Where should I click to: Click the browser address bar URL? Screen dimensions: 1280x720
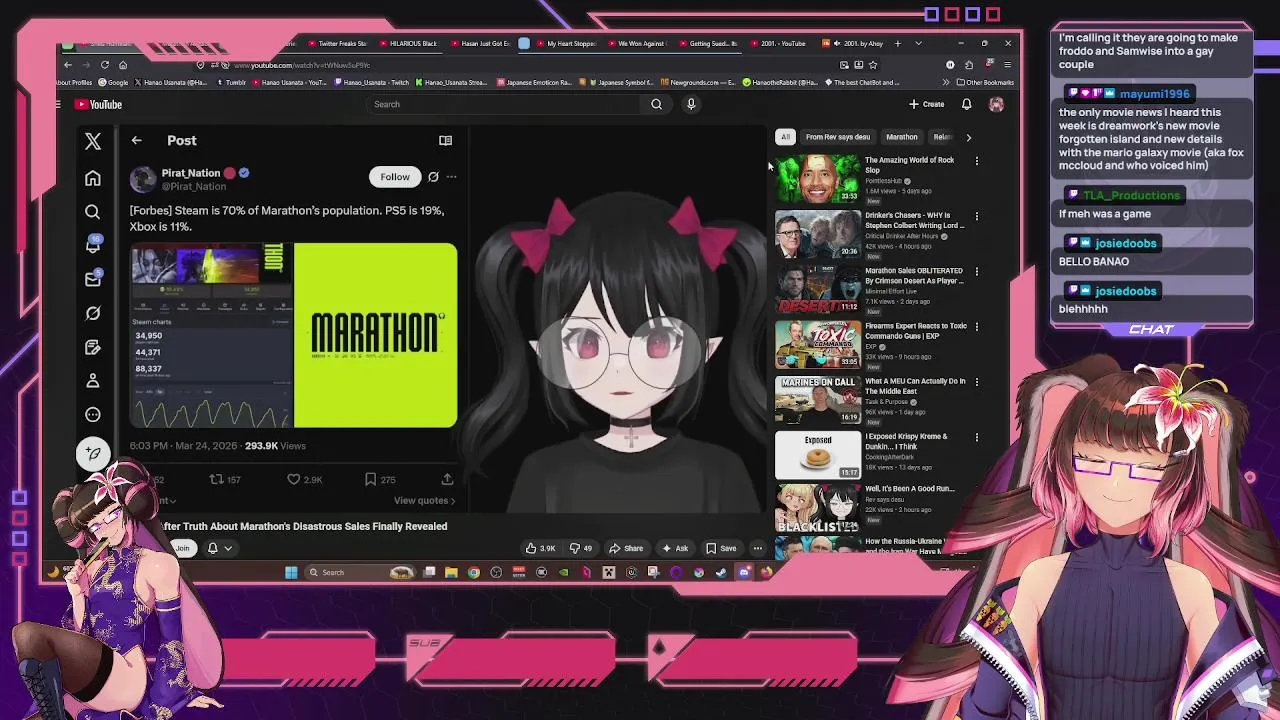point(302,65)
